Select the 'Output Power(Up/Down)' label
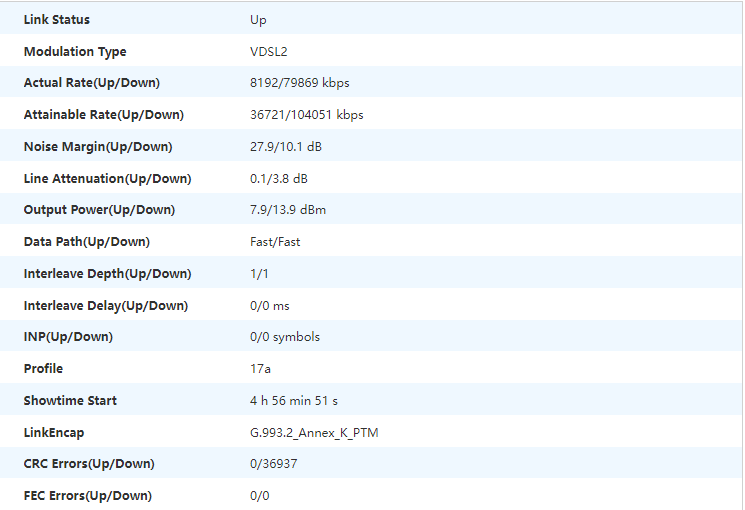The width and height of the screenshot is (745, 510). 99,210
